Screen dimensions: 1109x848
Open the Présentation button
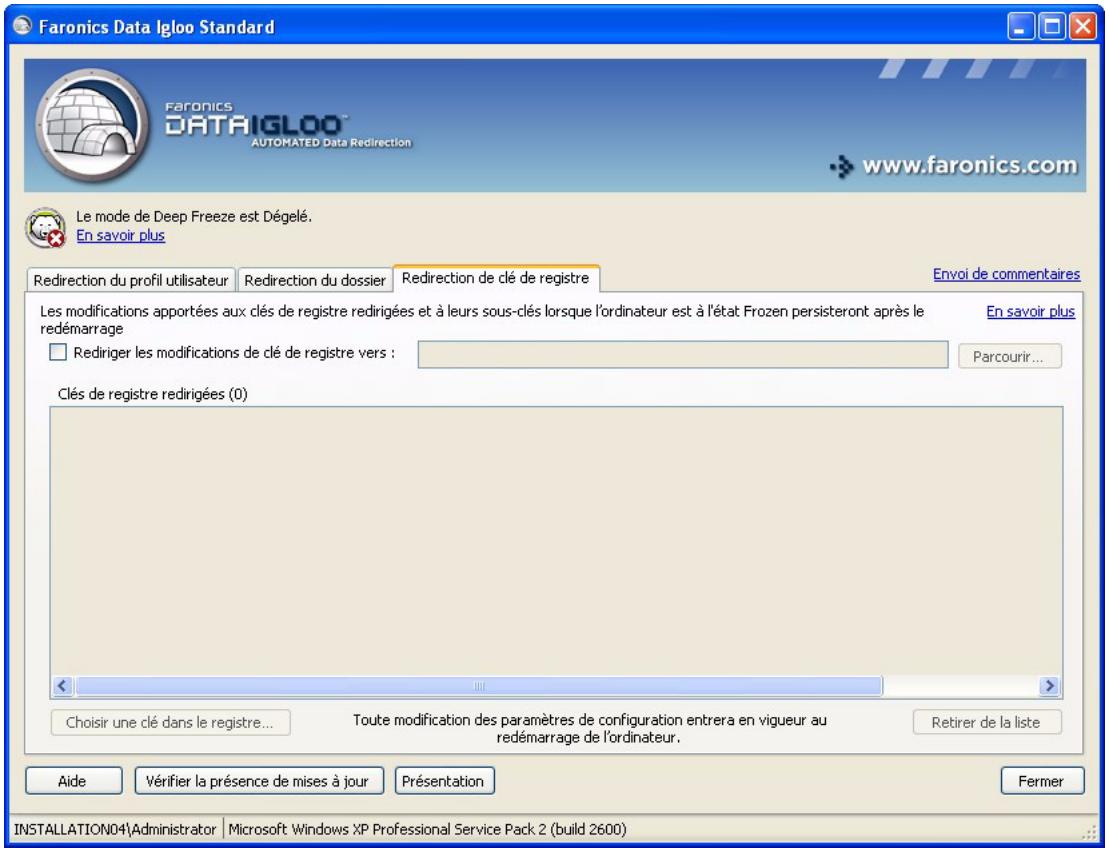(444, 781)
